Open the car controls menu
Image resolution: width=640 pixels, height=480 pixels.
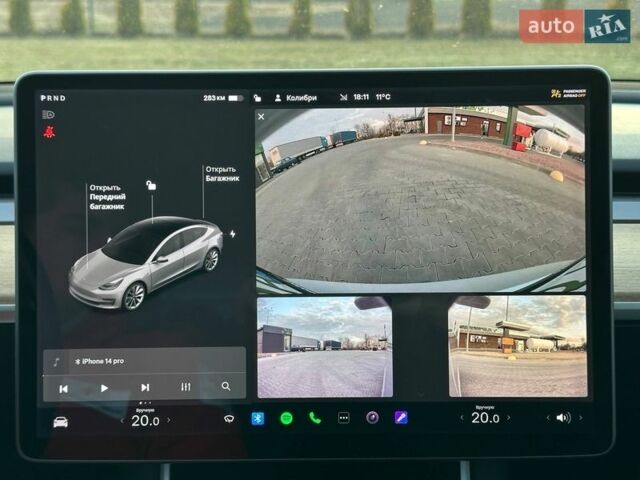61,421
